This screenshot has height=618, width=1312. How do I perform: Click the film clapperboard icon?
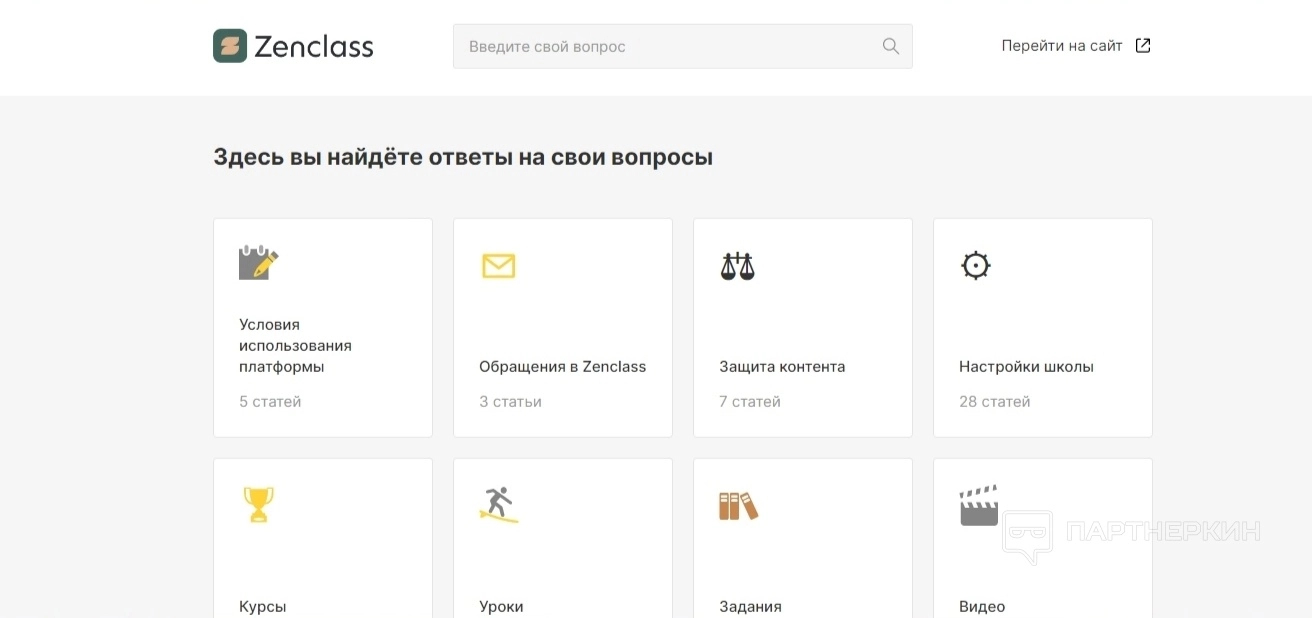click(x=979, y=505)
